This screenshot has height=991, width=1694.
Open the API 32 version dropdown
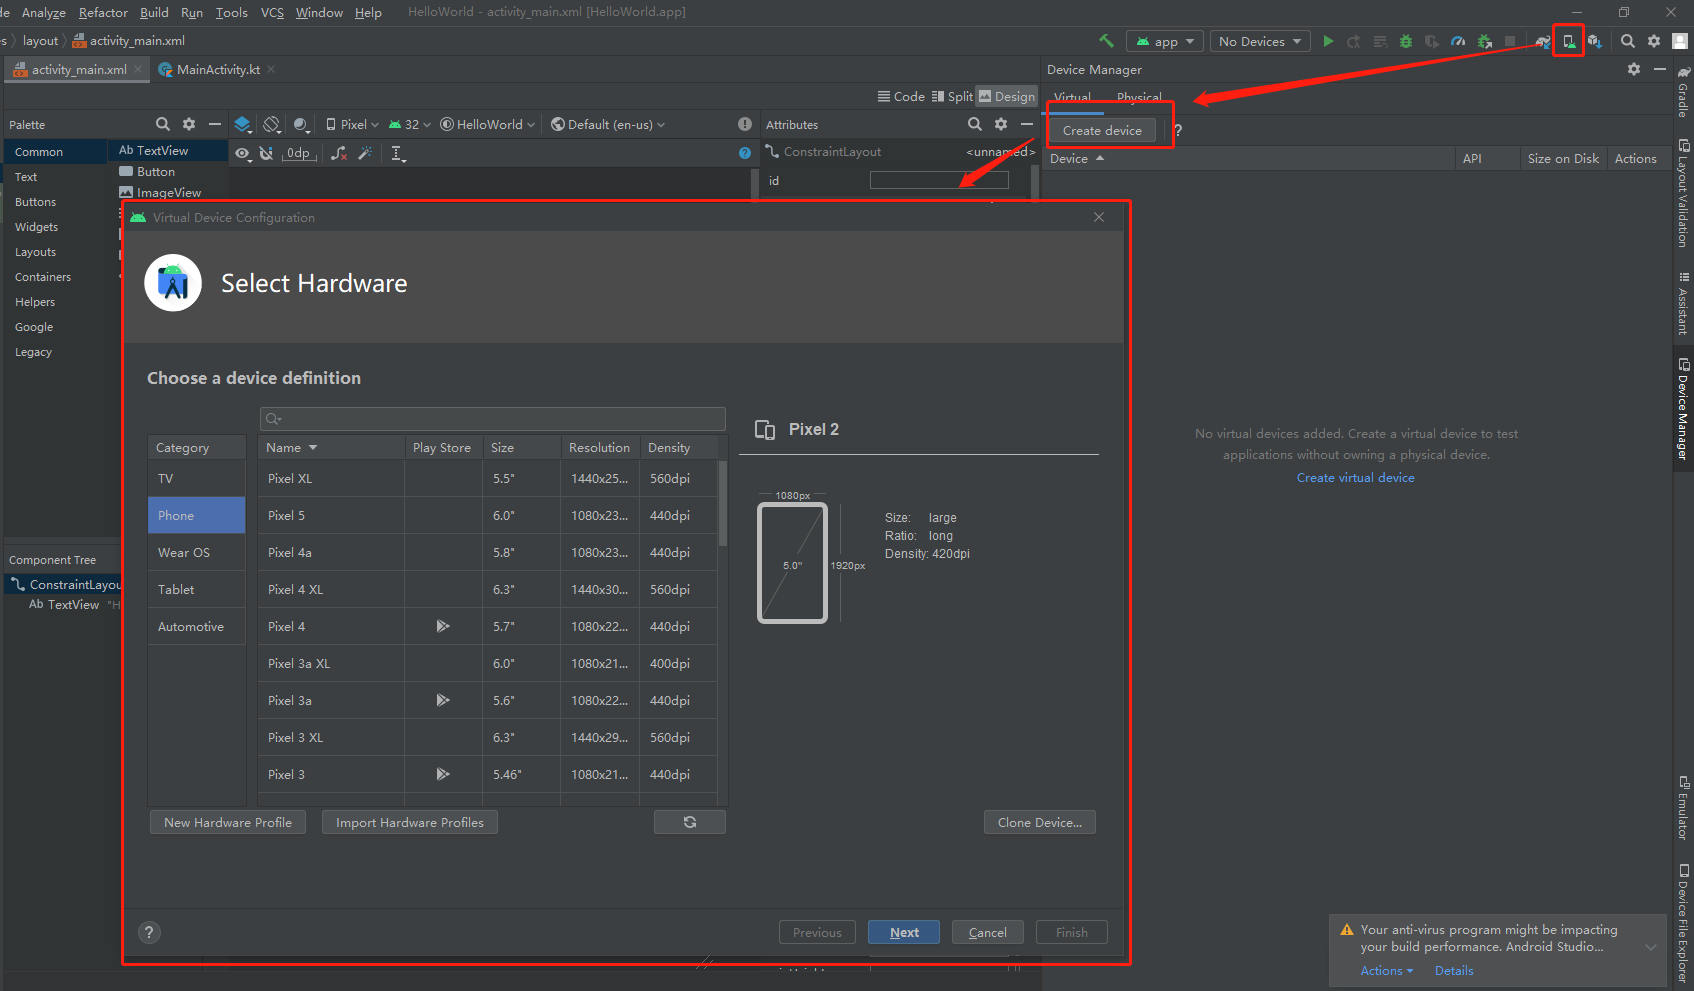[410, 124]
